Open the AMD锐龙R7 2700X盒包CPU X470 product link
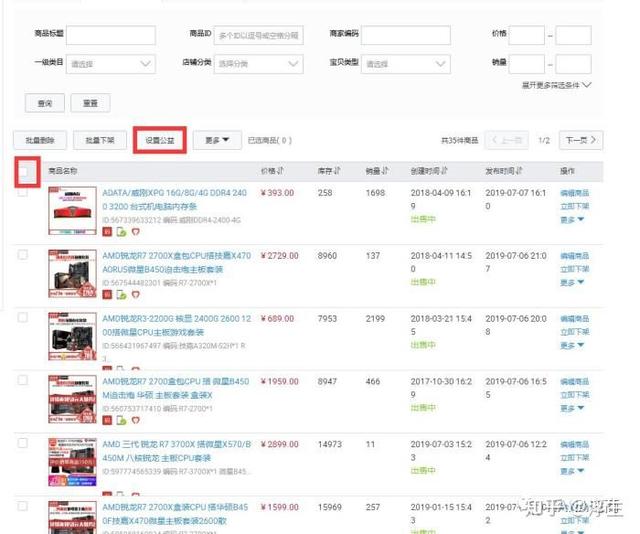This screenshot has height=534, width=640. [176, 263]
